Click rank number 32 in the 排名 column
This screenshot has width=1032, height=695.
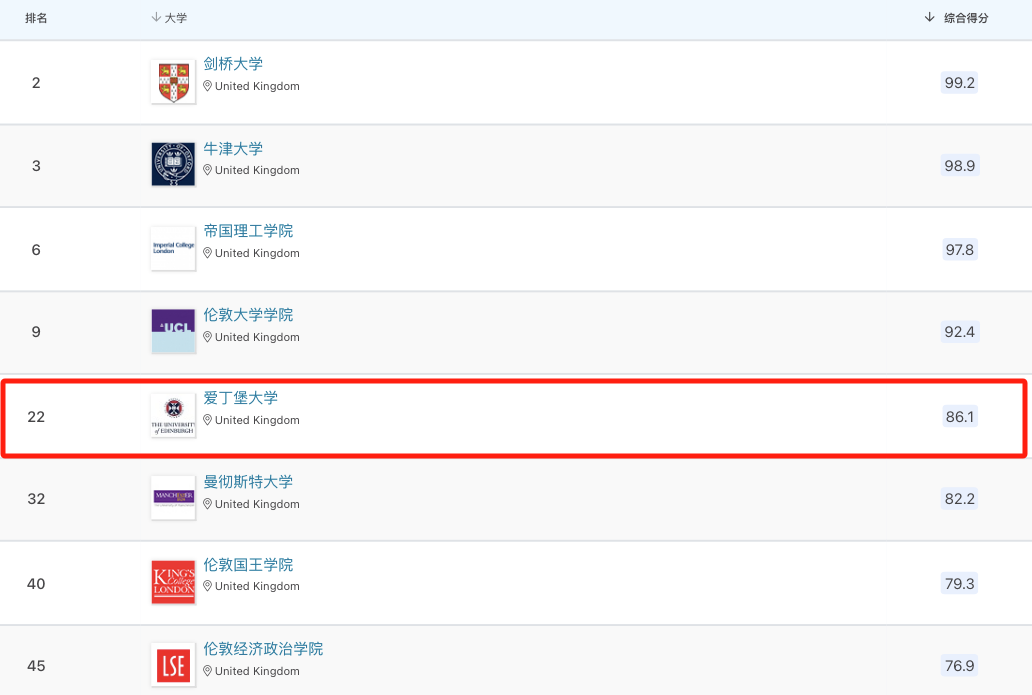pyautogui.click(x=36, y=499)
